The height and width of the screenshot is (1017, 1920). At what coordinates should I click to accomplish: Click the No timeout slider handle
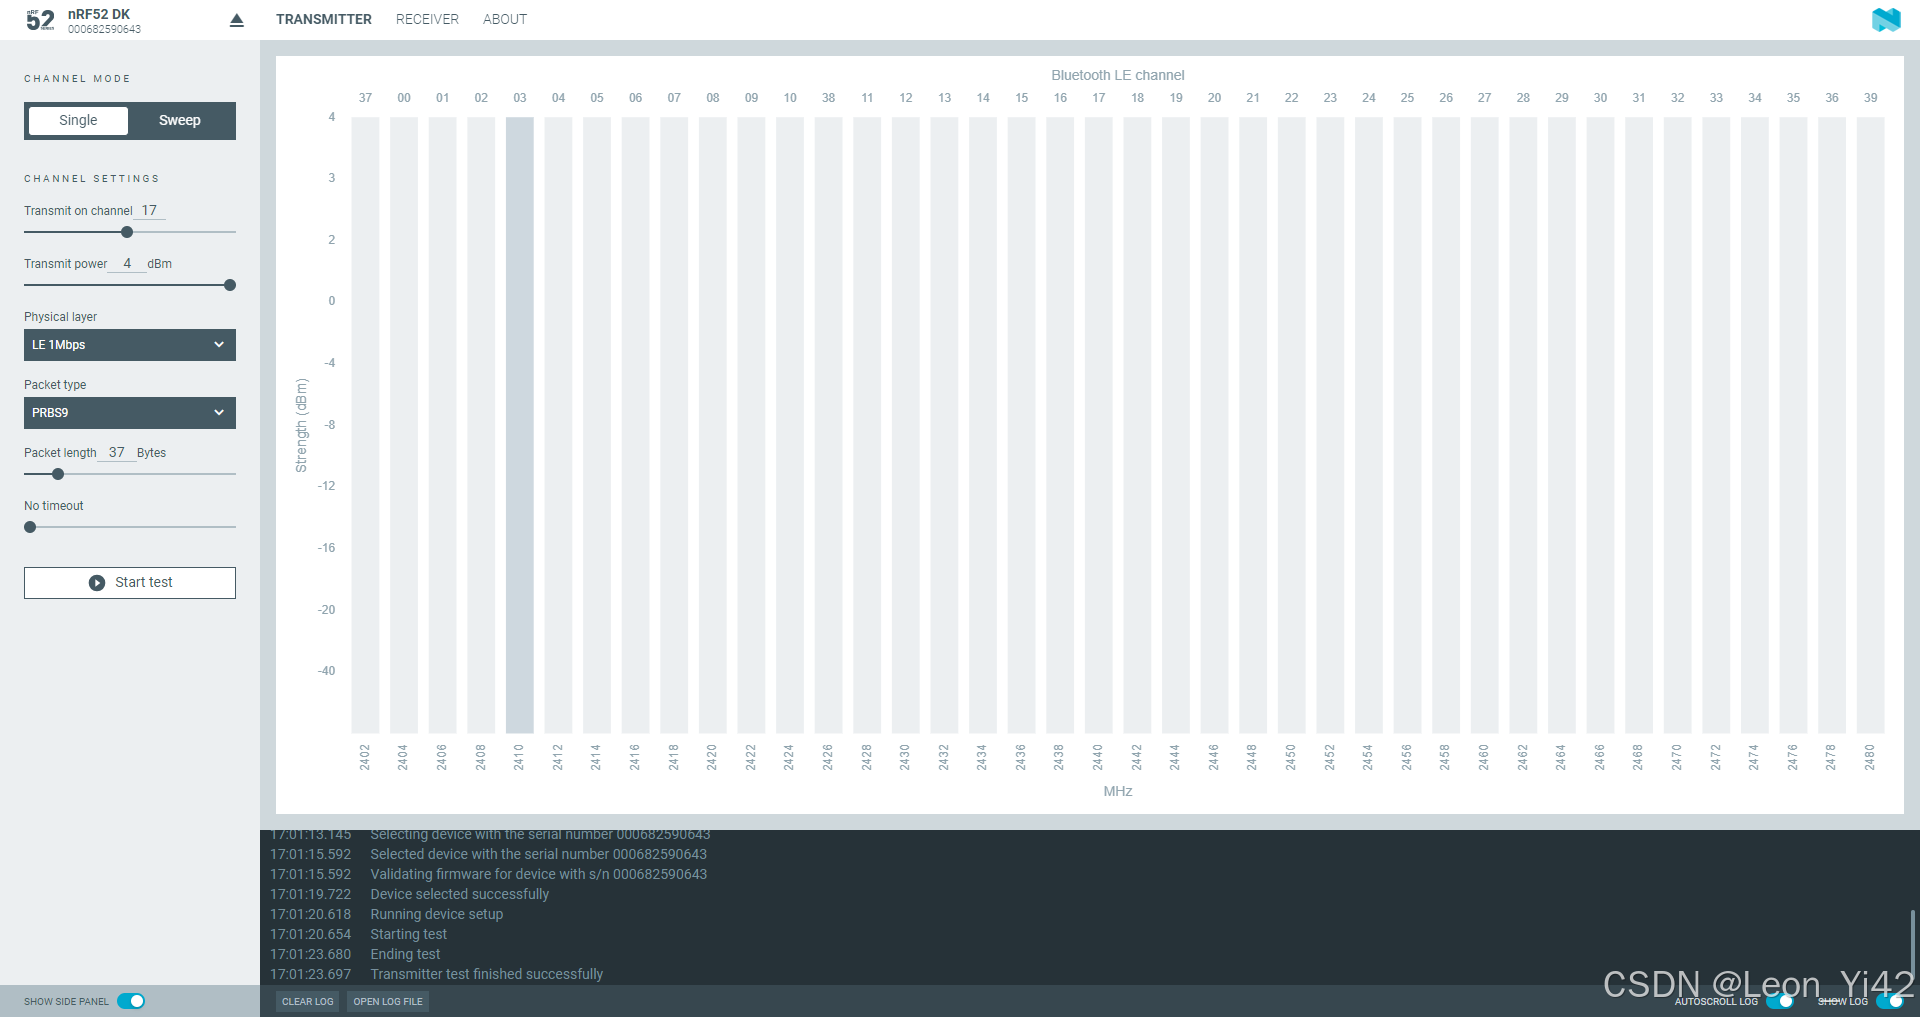point(30,527)
